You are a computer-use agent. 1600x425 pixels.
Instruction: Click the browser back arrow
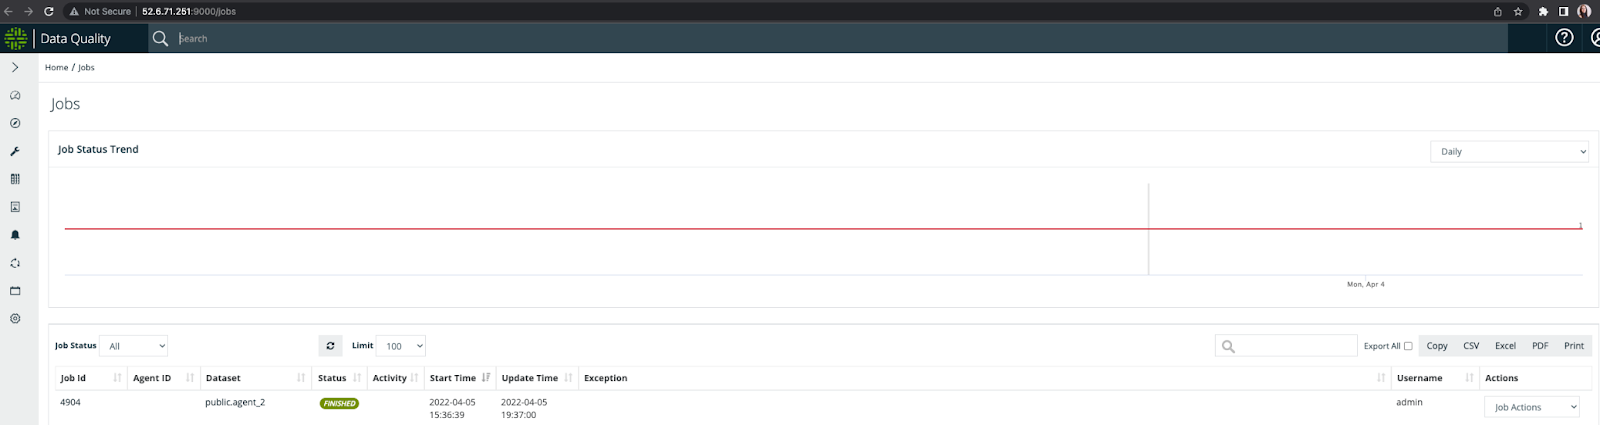pos(8,11)
